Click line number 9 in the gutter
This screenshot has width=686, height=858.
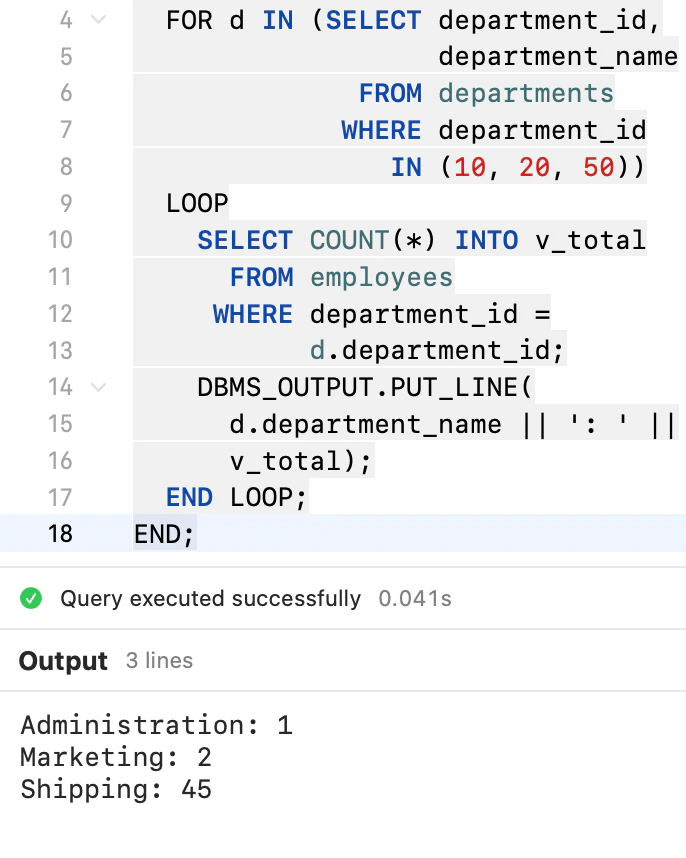click(x=66, y=203)
